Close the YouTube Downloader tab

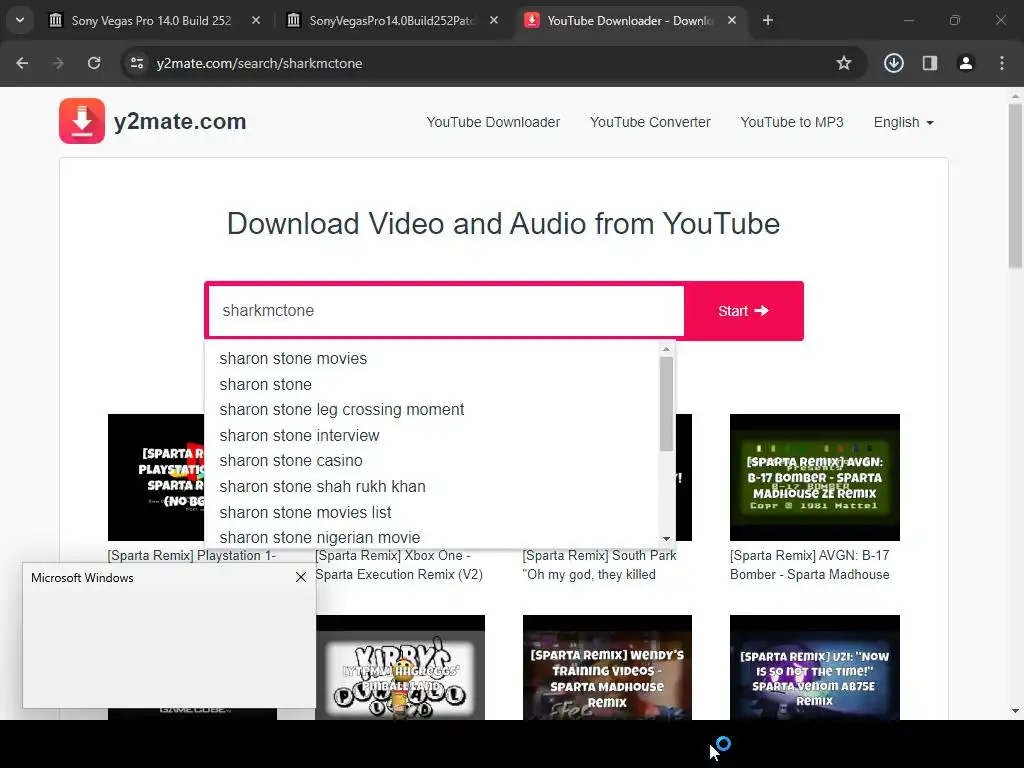pyautogui.click(x=732, y=20)
